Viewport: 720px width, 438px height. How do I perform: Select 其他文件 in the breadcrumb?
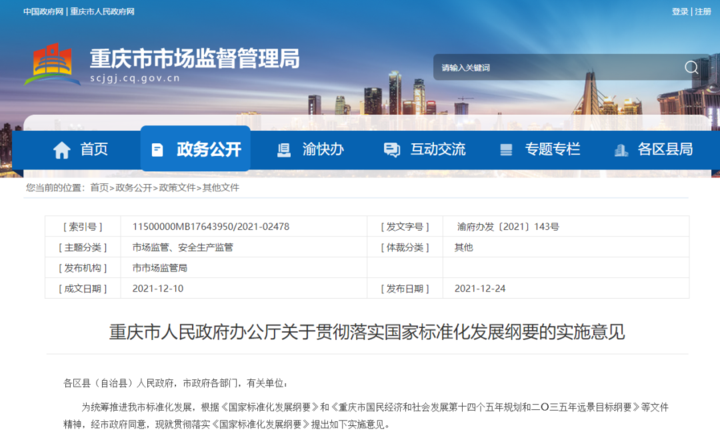[221, 187]
